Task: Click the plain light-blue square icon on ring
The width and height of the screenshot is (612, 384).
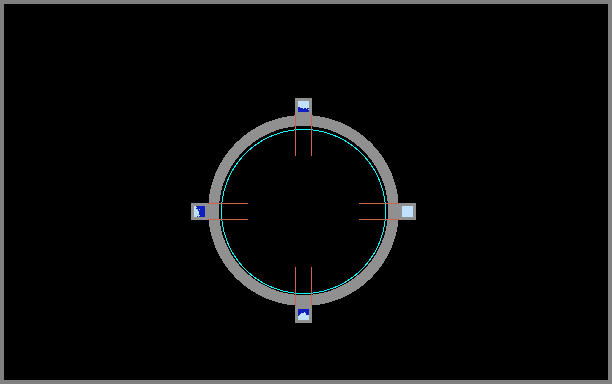Action: pyautogui.click(x=407, y=212)
